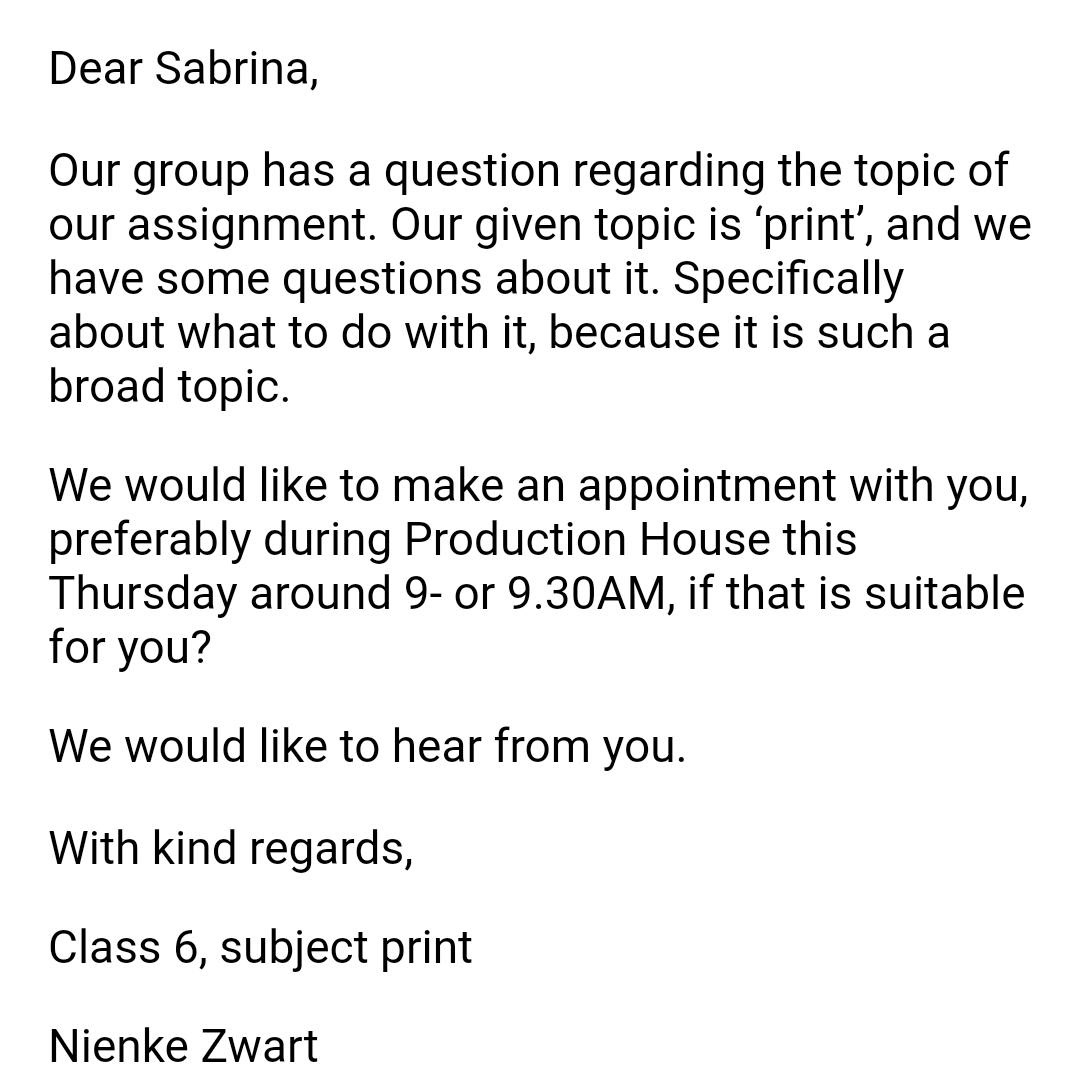Viewport: 1080px width, 1090px height.
Task: Click the word 'Thursday'
Action: tap(142, 594)
